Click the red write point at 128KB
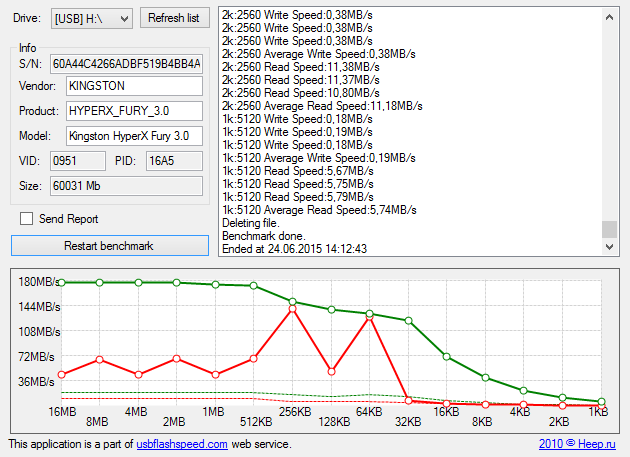 (331, 371)
